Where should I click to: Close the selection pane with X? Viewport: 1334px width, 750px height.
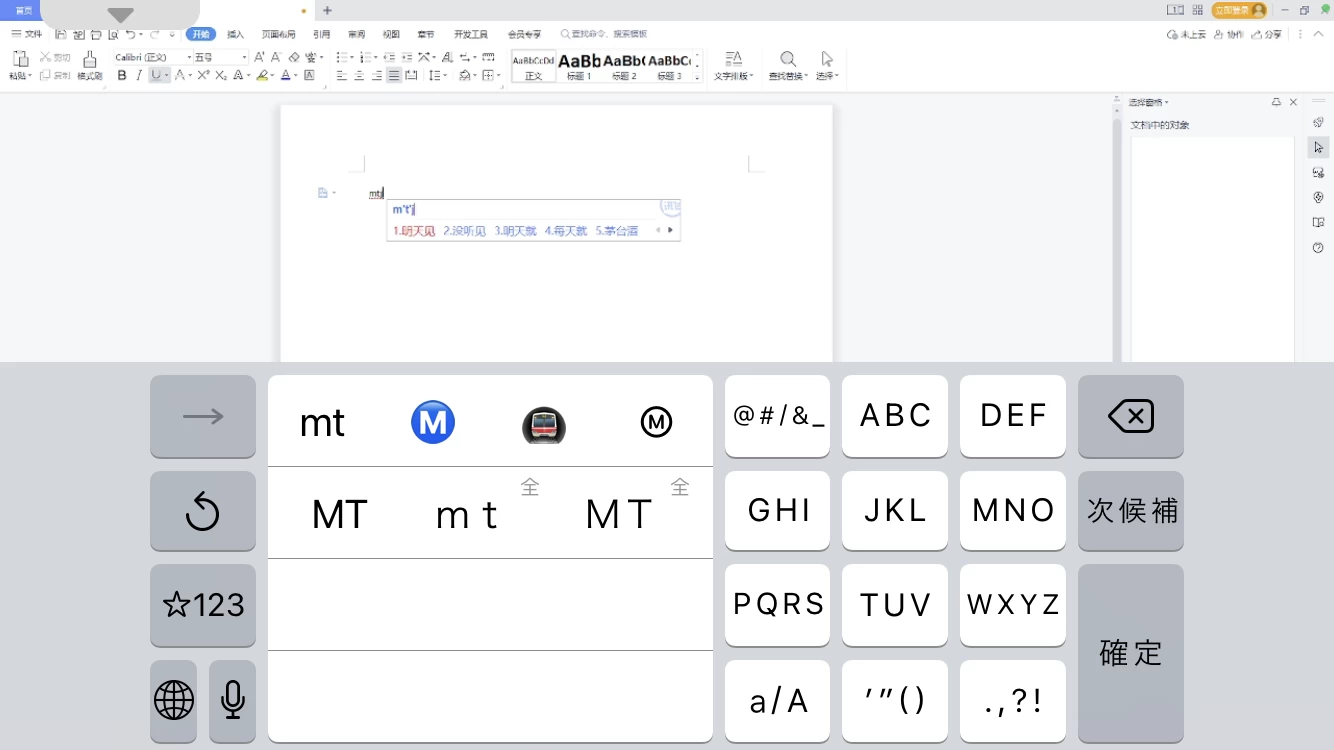1293,102
